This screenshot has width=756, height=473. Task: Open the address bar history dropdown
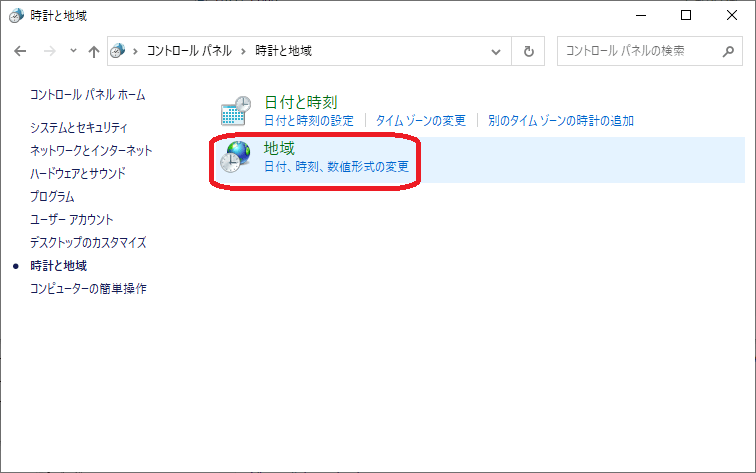point(497,50)
